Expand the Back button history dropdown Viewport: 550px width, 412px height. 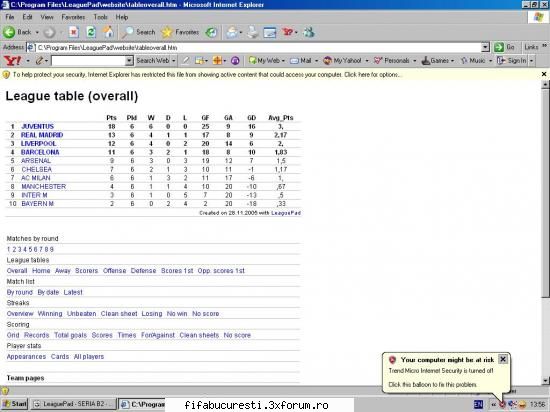point(37,33)
